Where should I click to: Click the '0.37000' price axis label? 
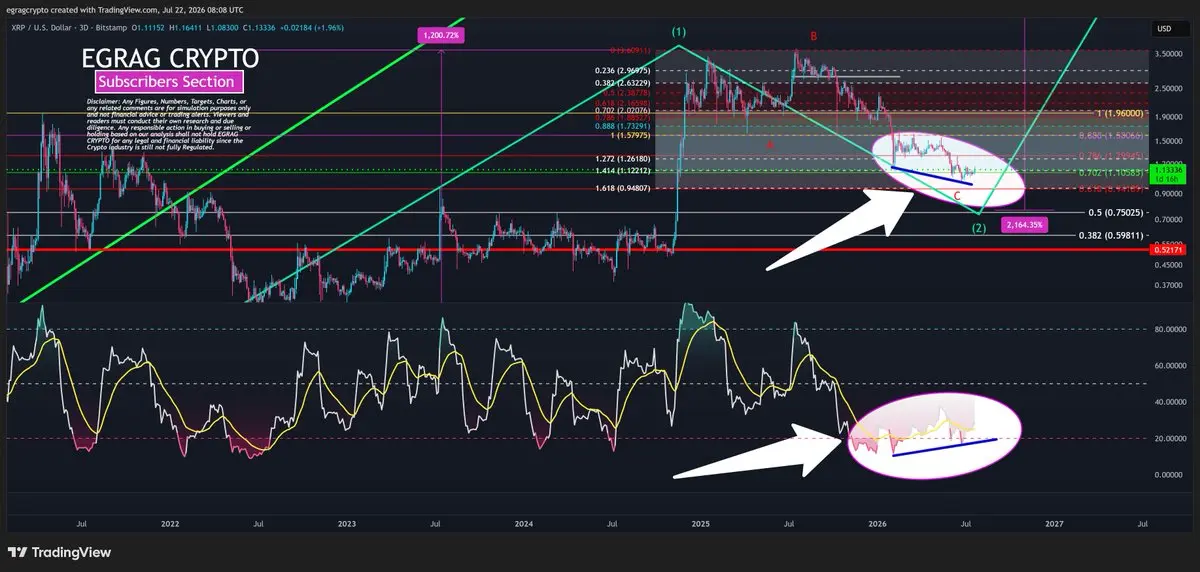tap(1168, 286)
